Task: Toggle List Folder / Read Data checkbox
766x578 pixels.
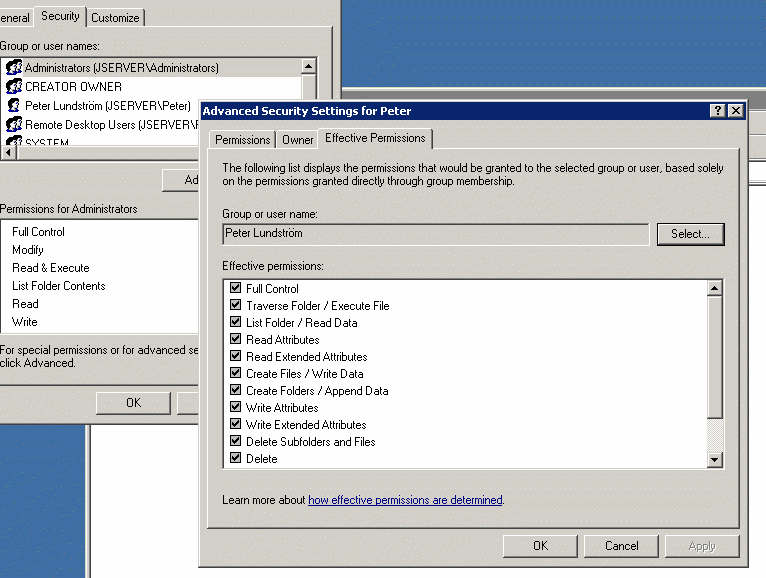Action: point(235,322)
